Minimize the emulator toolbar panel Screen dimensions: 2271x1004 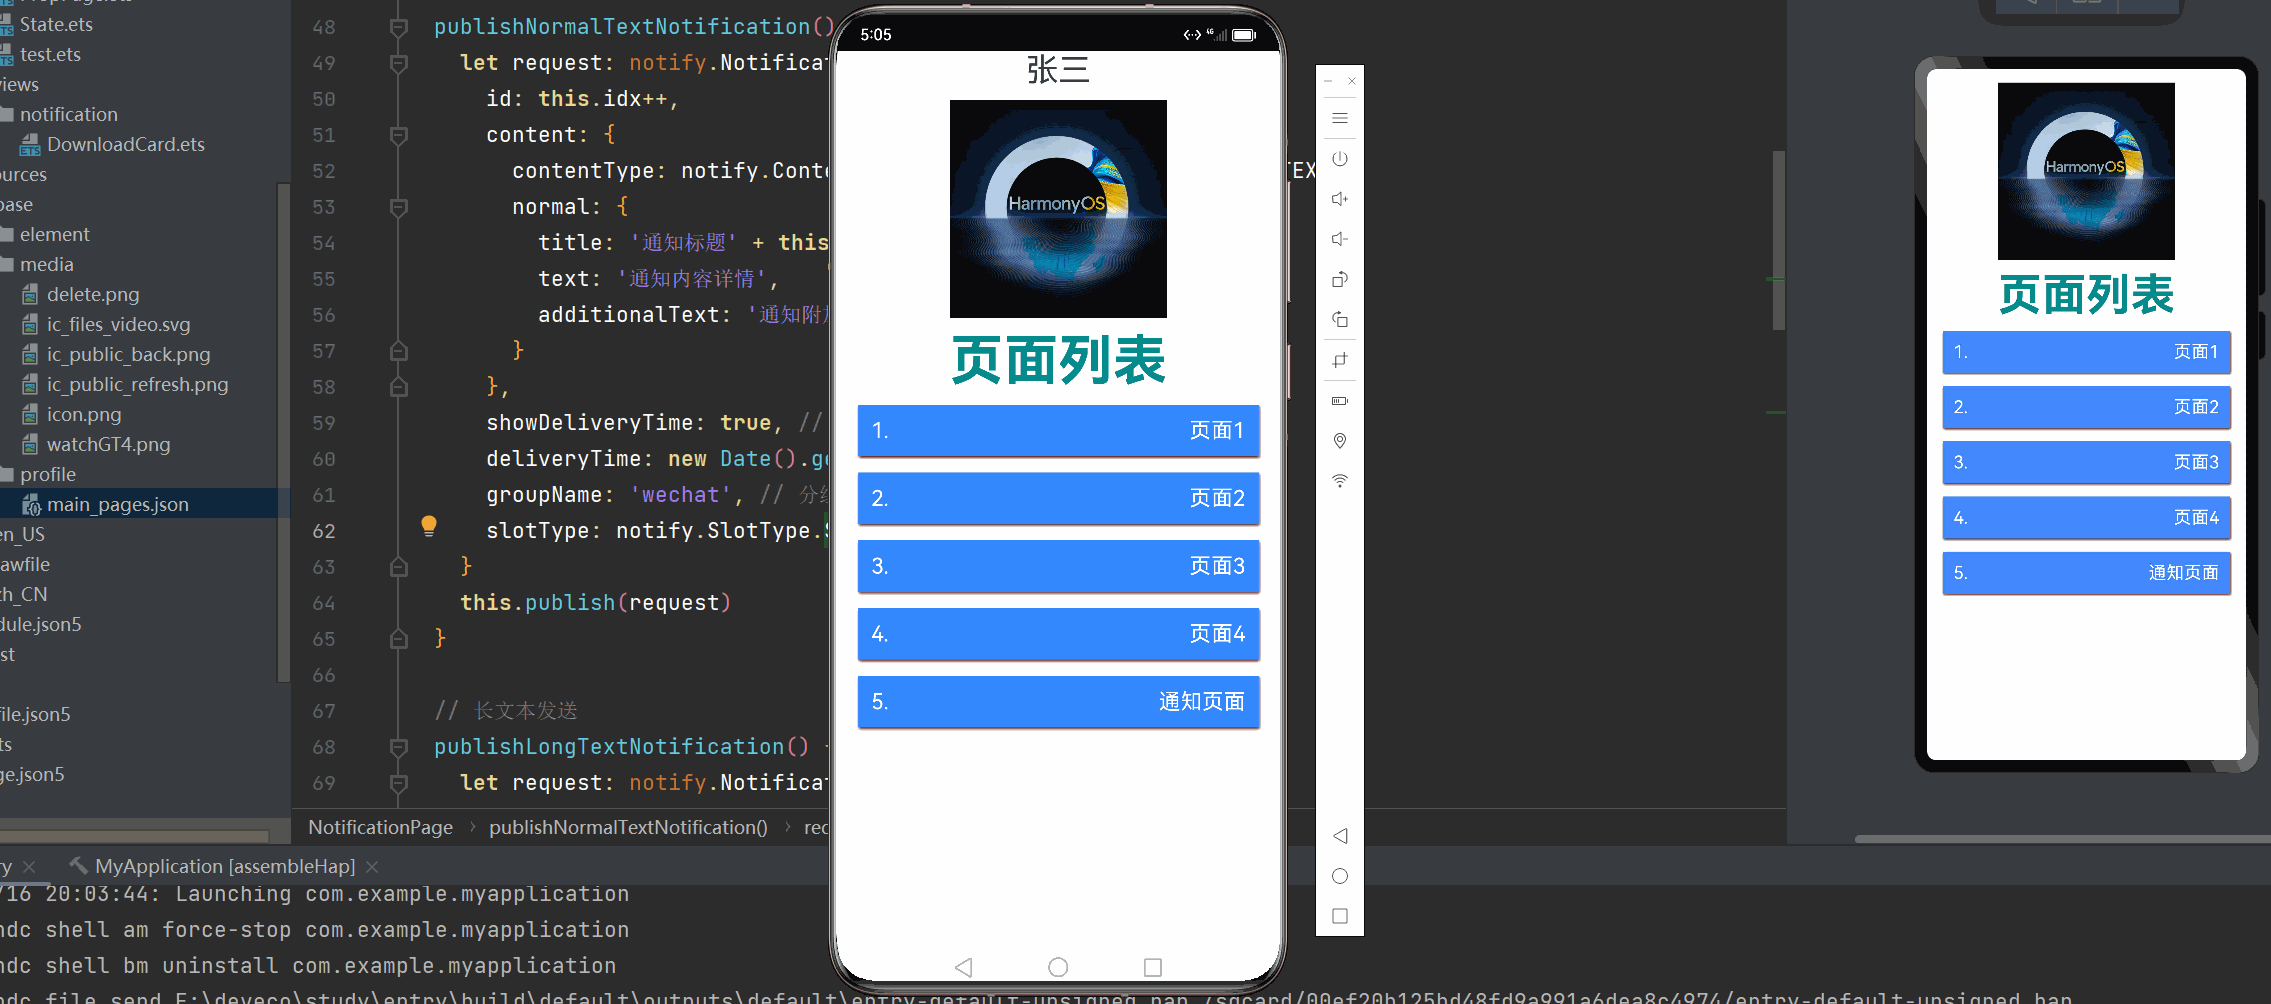(x=1328, y=81)
